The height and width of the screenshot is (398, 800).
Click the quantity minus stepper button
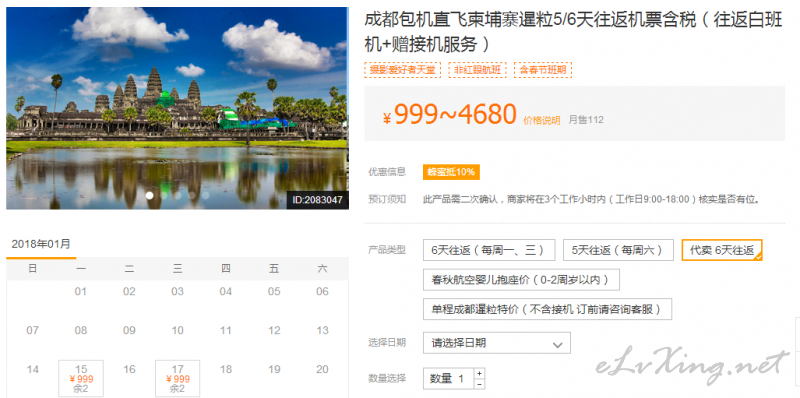coord(479,384)
